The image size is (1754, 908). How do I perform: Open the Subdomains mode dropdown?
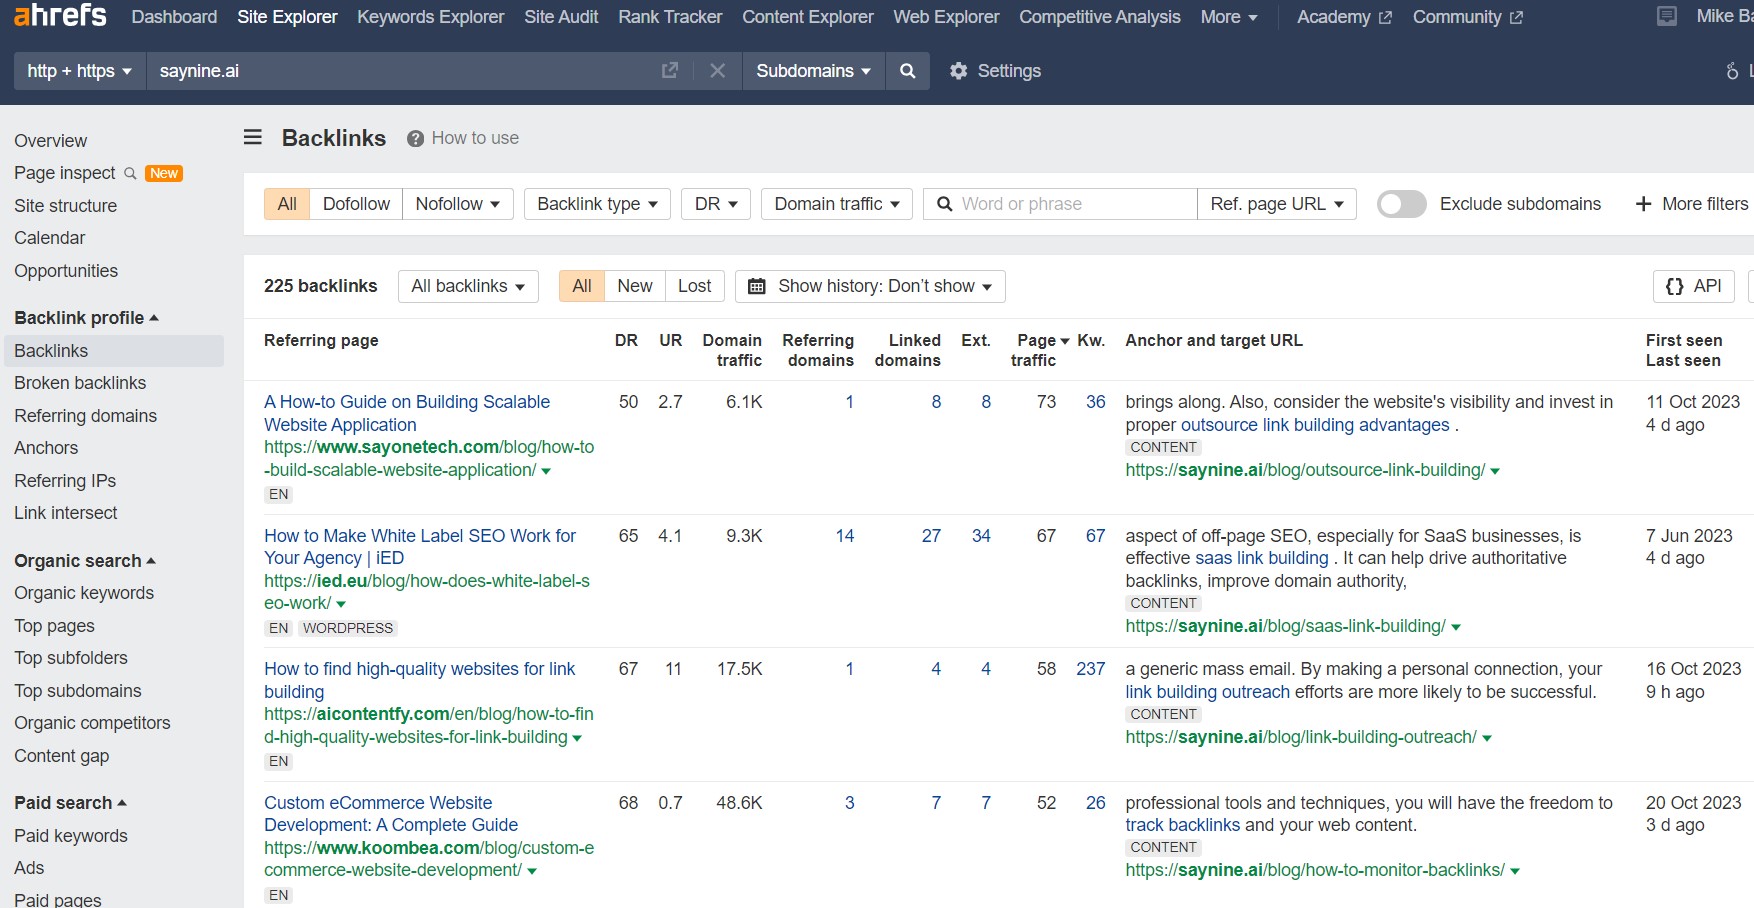click(813, 71)
